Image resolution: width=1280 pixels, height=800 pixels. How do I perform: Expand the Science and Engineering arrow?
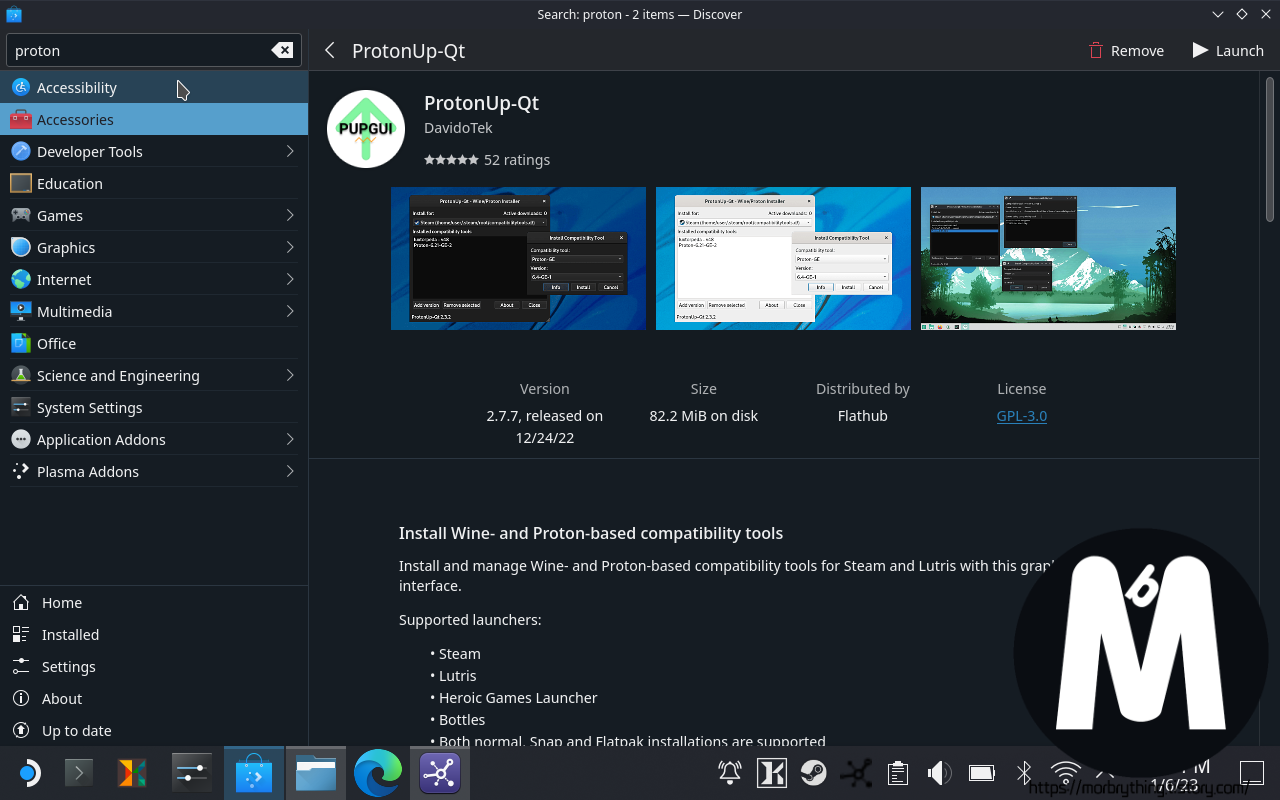pos(290,375)
